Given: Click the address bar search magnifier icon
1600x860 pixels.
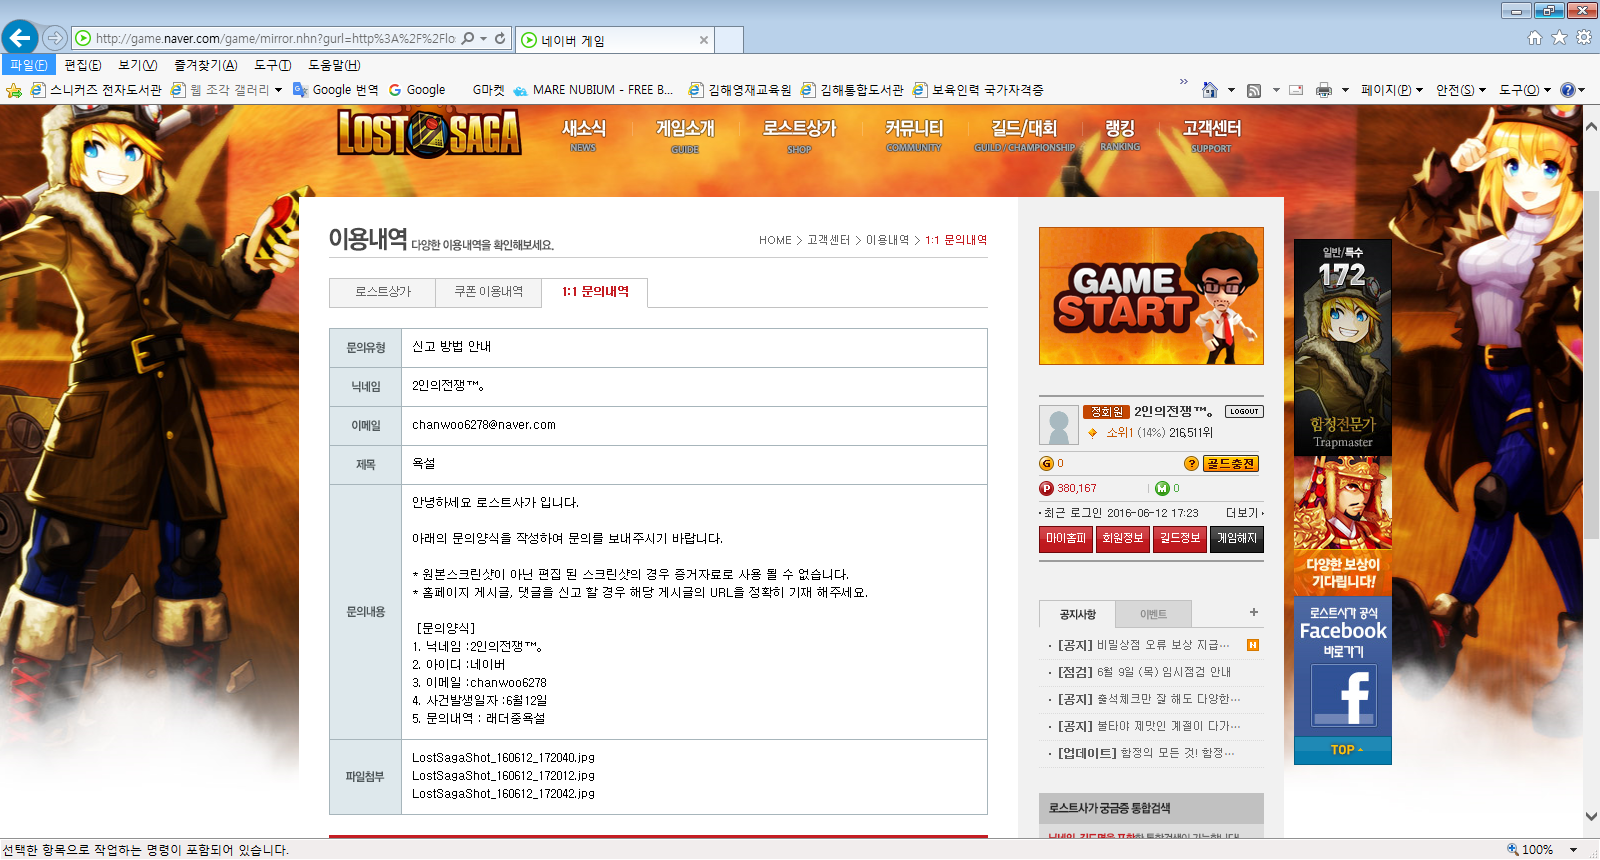Looking at the screenshot, I should coord(468,39).
